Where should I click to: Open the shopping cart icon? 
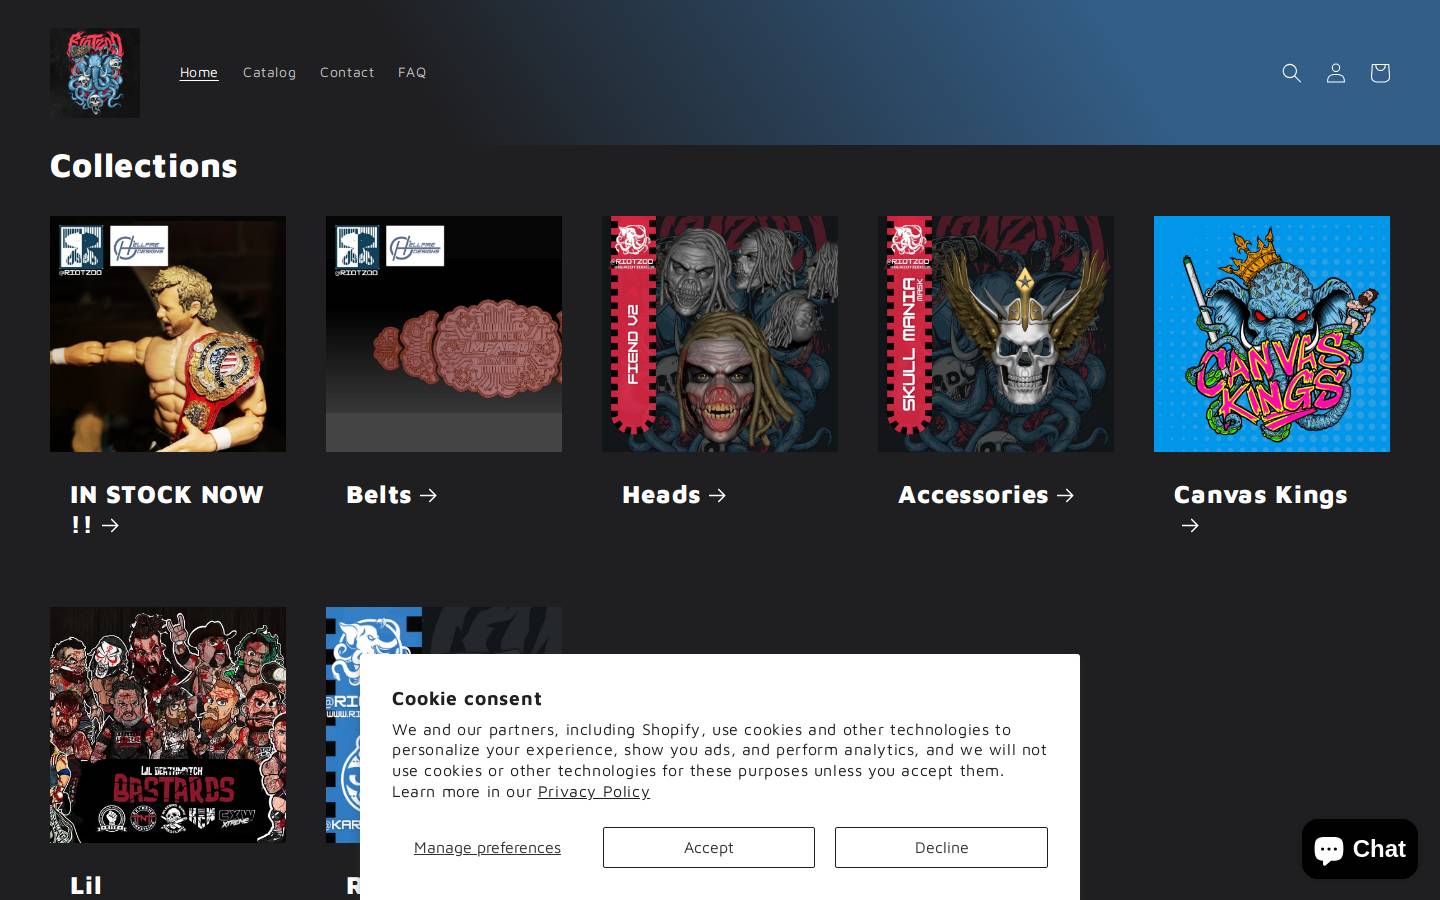pos(1380,73)
